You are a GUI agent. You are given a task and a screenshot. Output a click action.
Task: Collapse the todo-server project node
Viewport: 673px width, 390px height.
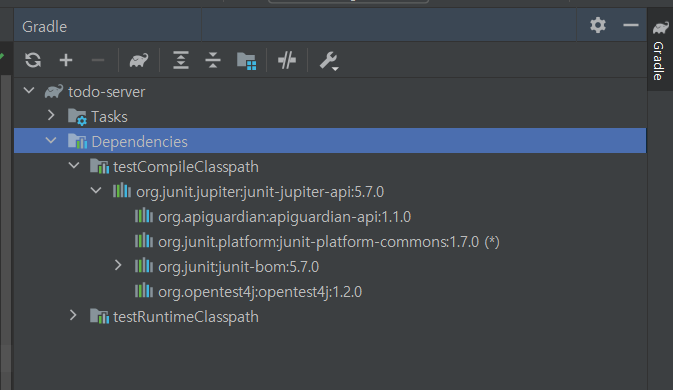pyautogui.click(x=29, y=91)
